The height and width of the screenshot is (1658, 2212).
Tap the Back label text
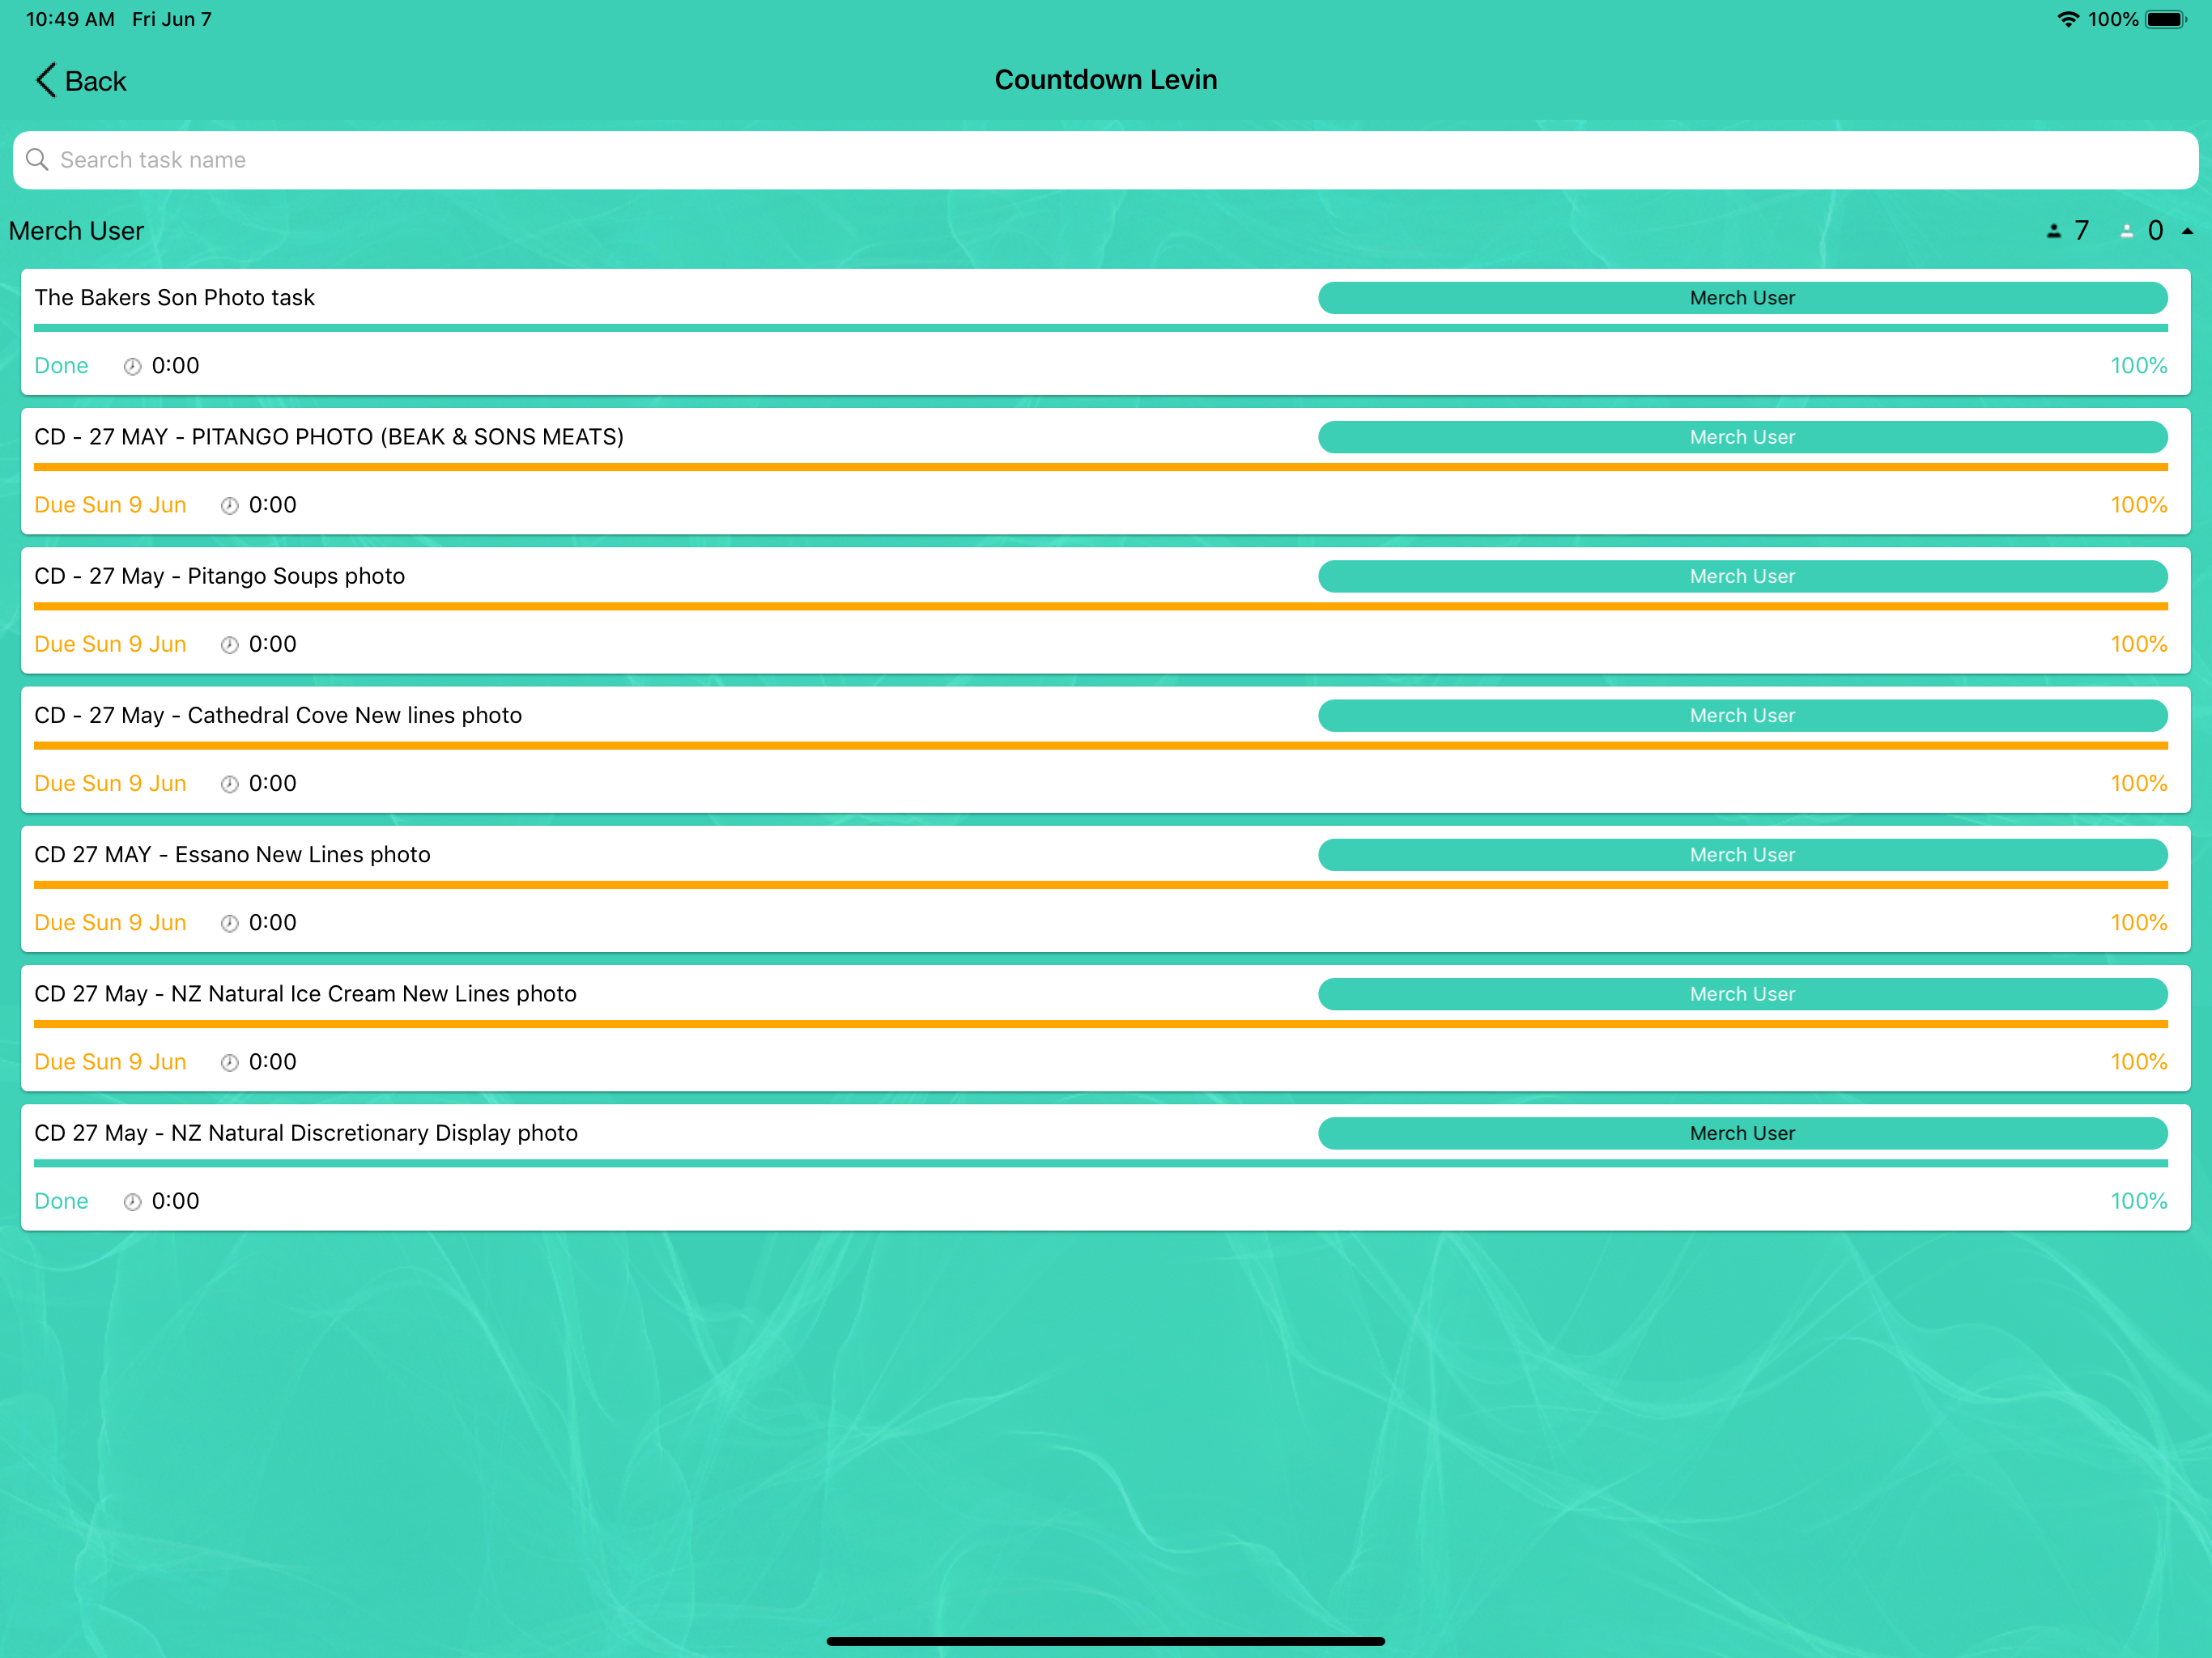tap(96, 81)
